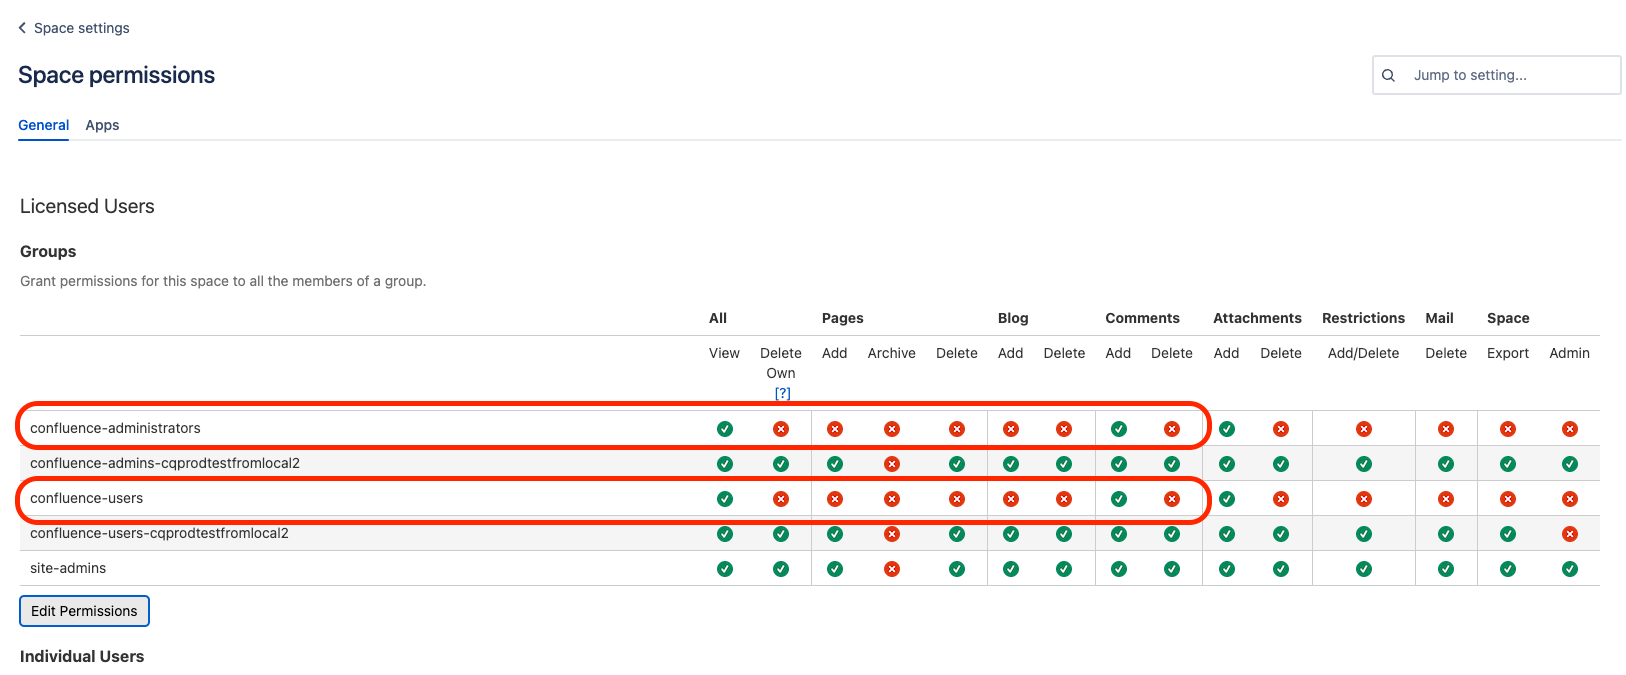Image resolution: width=1626 pixels, height=675 pixels.
Task: Click confluence-administrators Comments Add check icon
Action: coord(1119,429)
